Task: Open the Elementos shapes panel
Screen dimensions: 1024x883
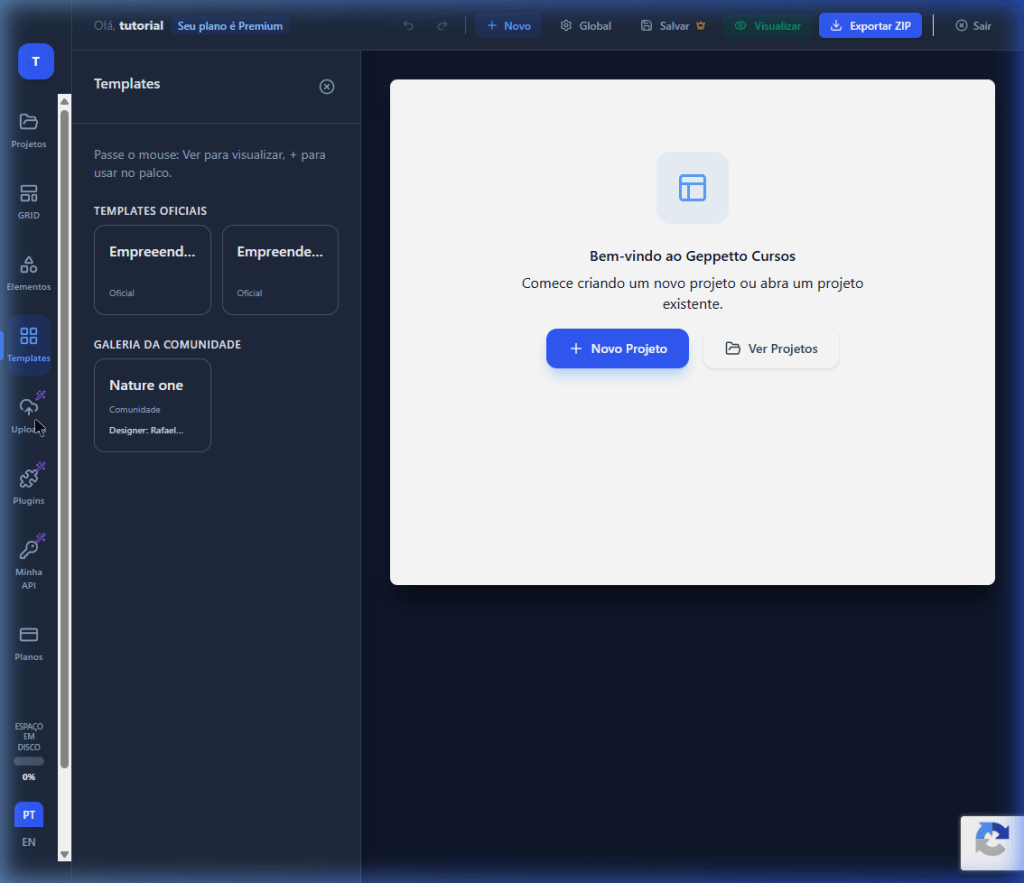Action: pos(29,265)
